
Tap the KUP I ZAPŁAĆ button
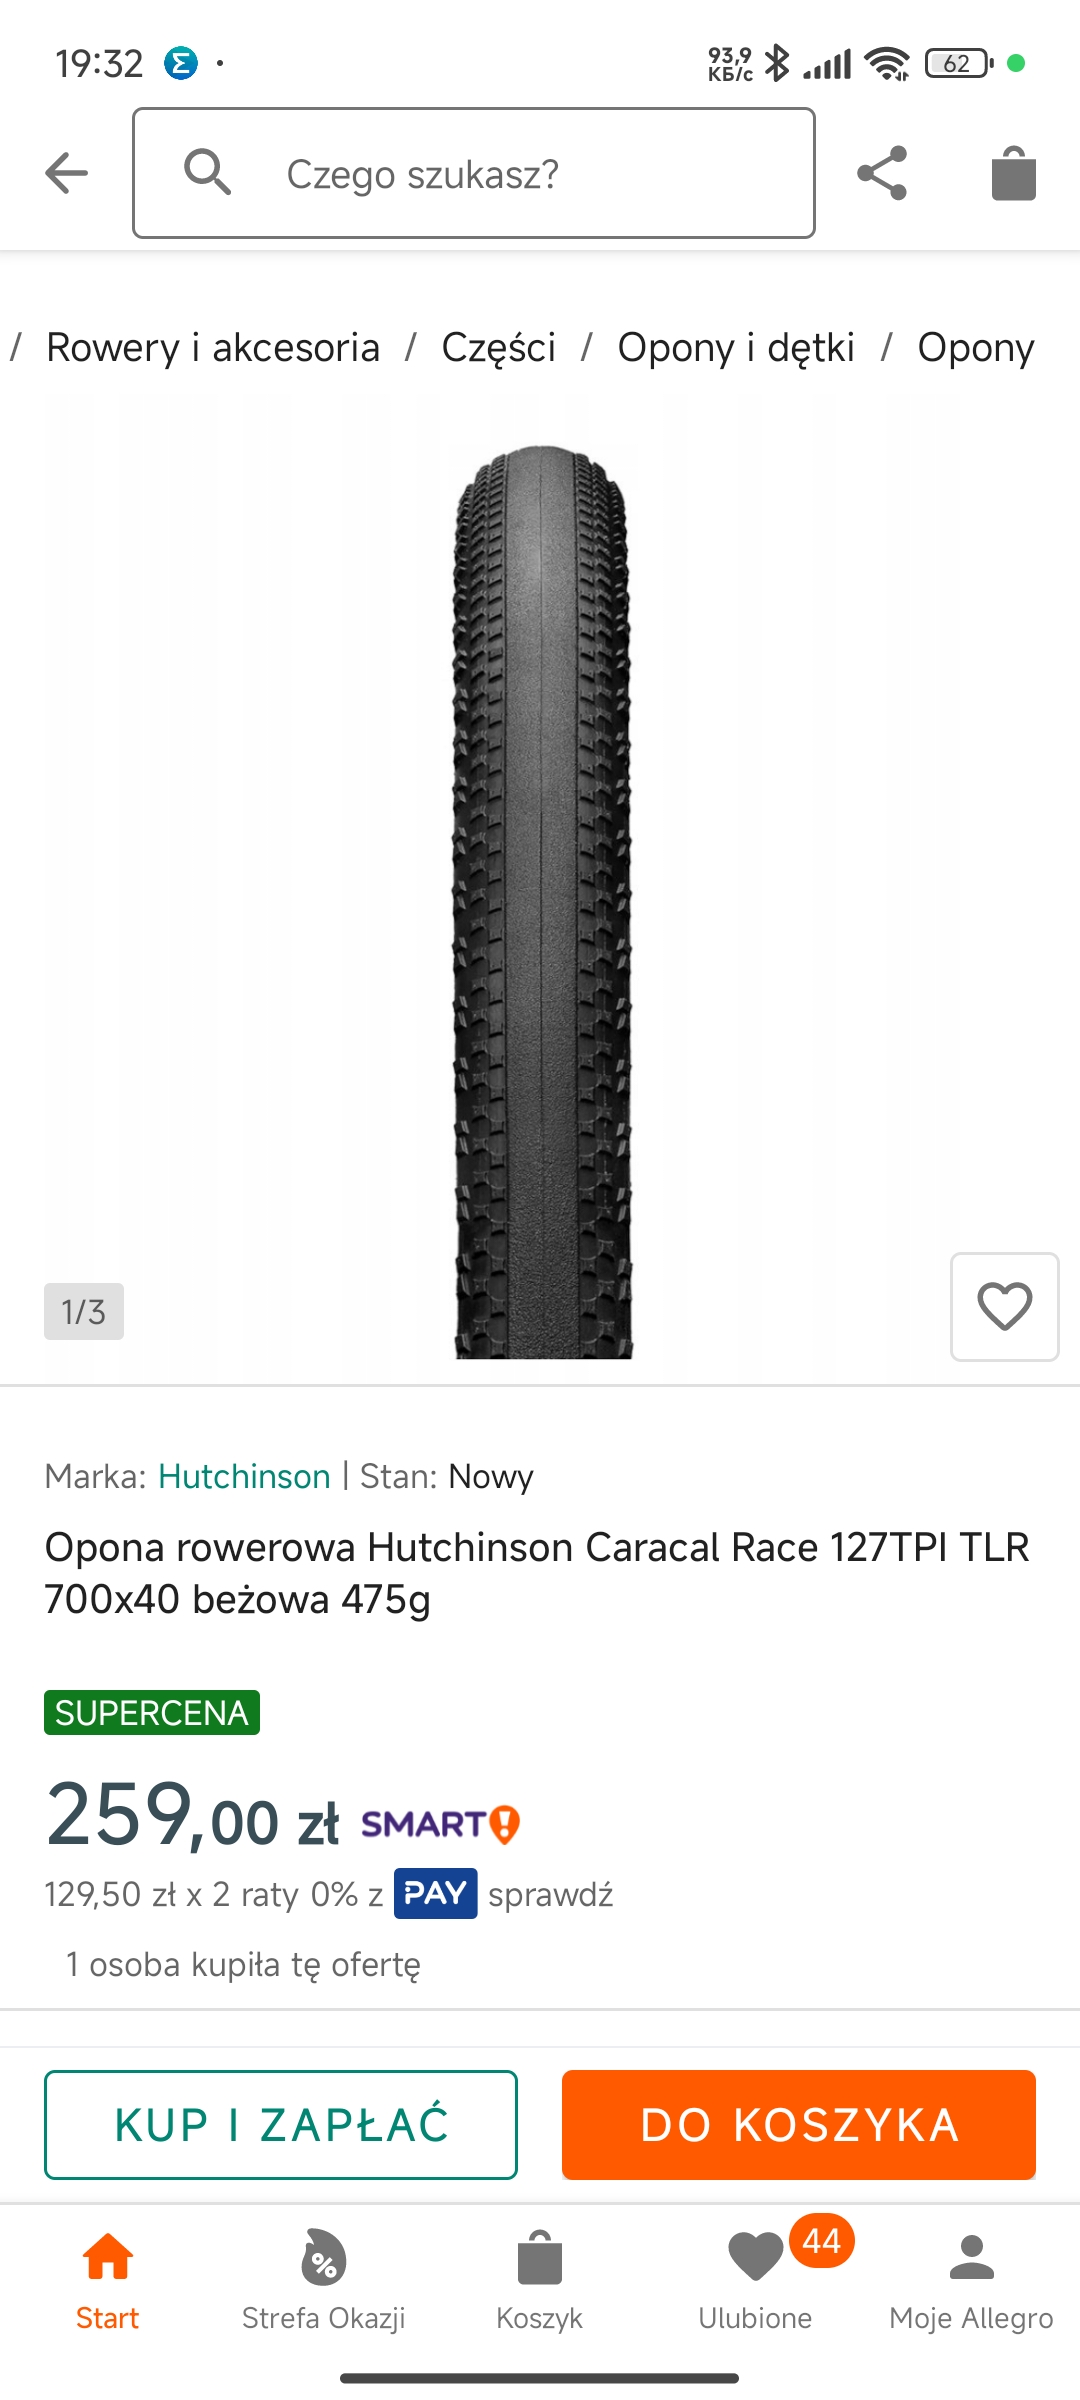pos(281,2125)
